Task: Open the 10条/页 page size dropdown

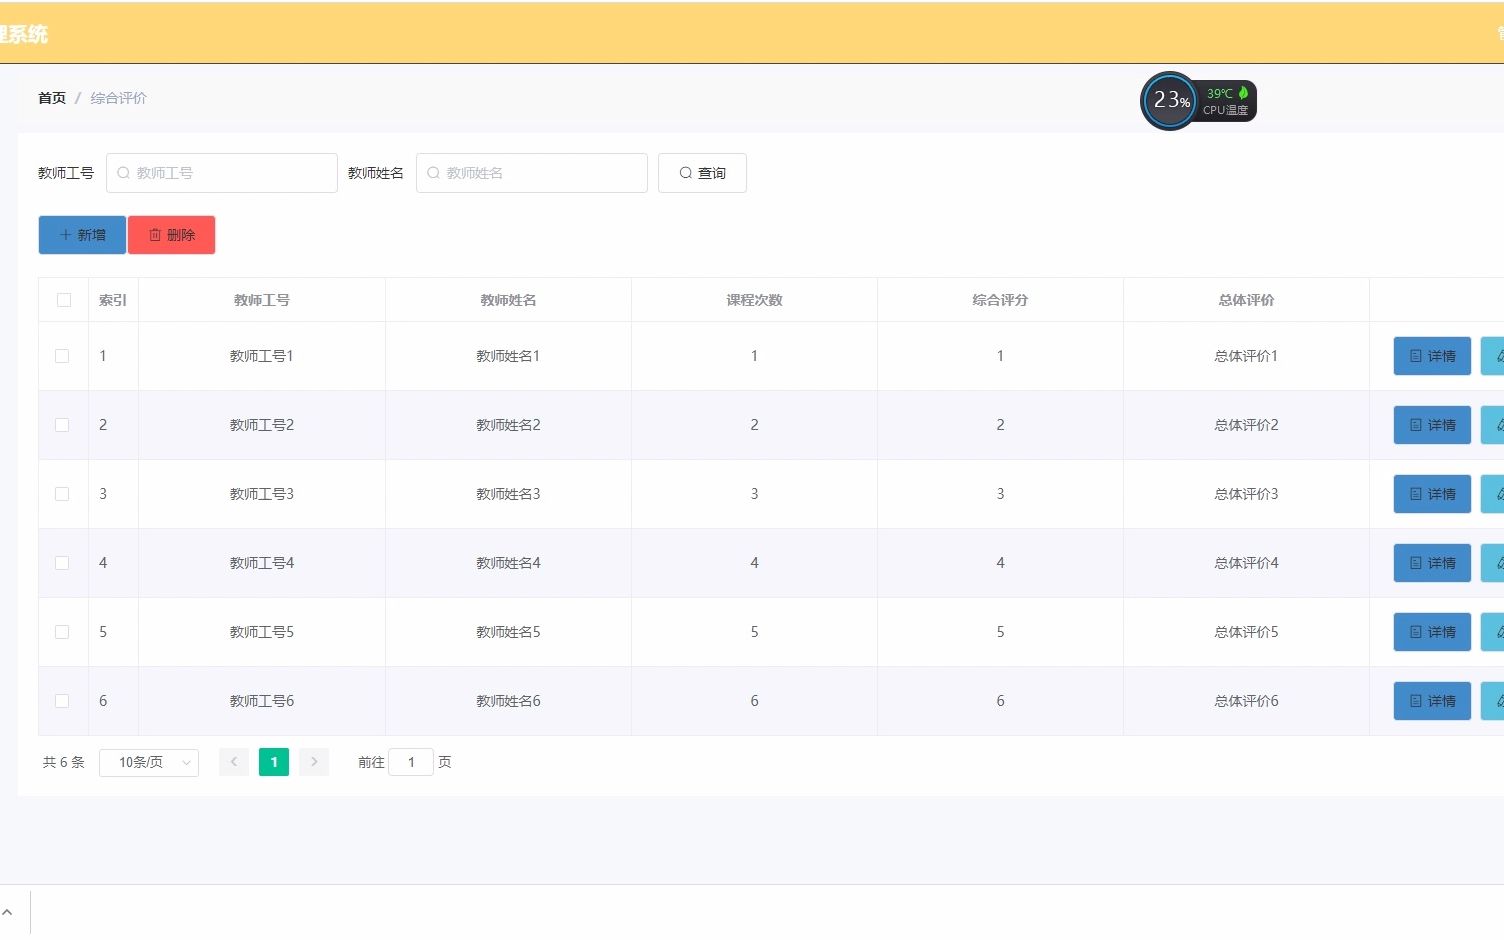Action: 148,761
